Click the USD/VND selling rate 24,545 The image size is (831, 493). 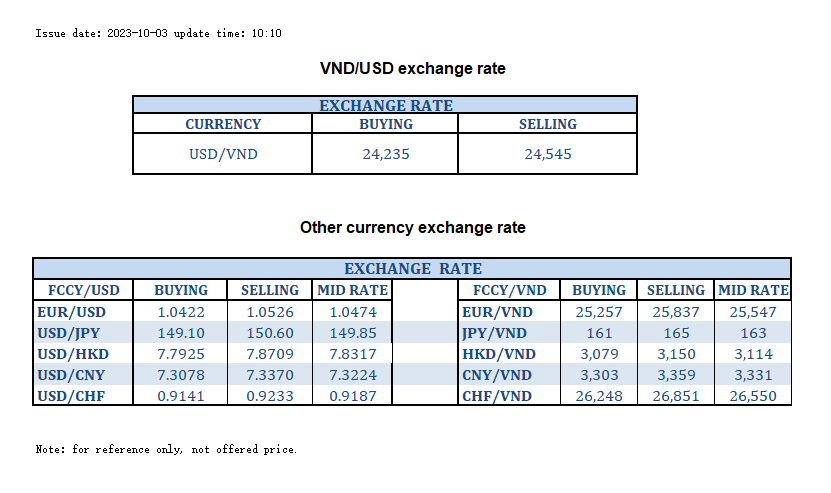tap(548, 155)
